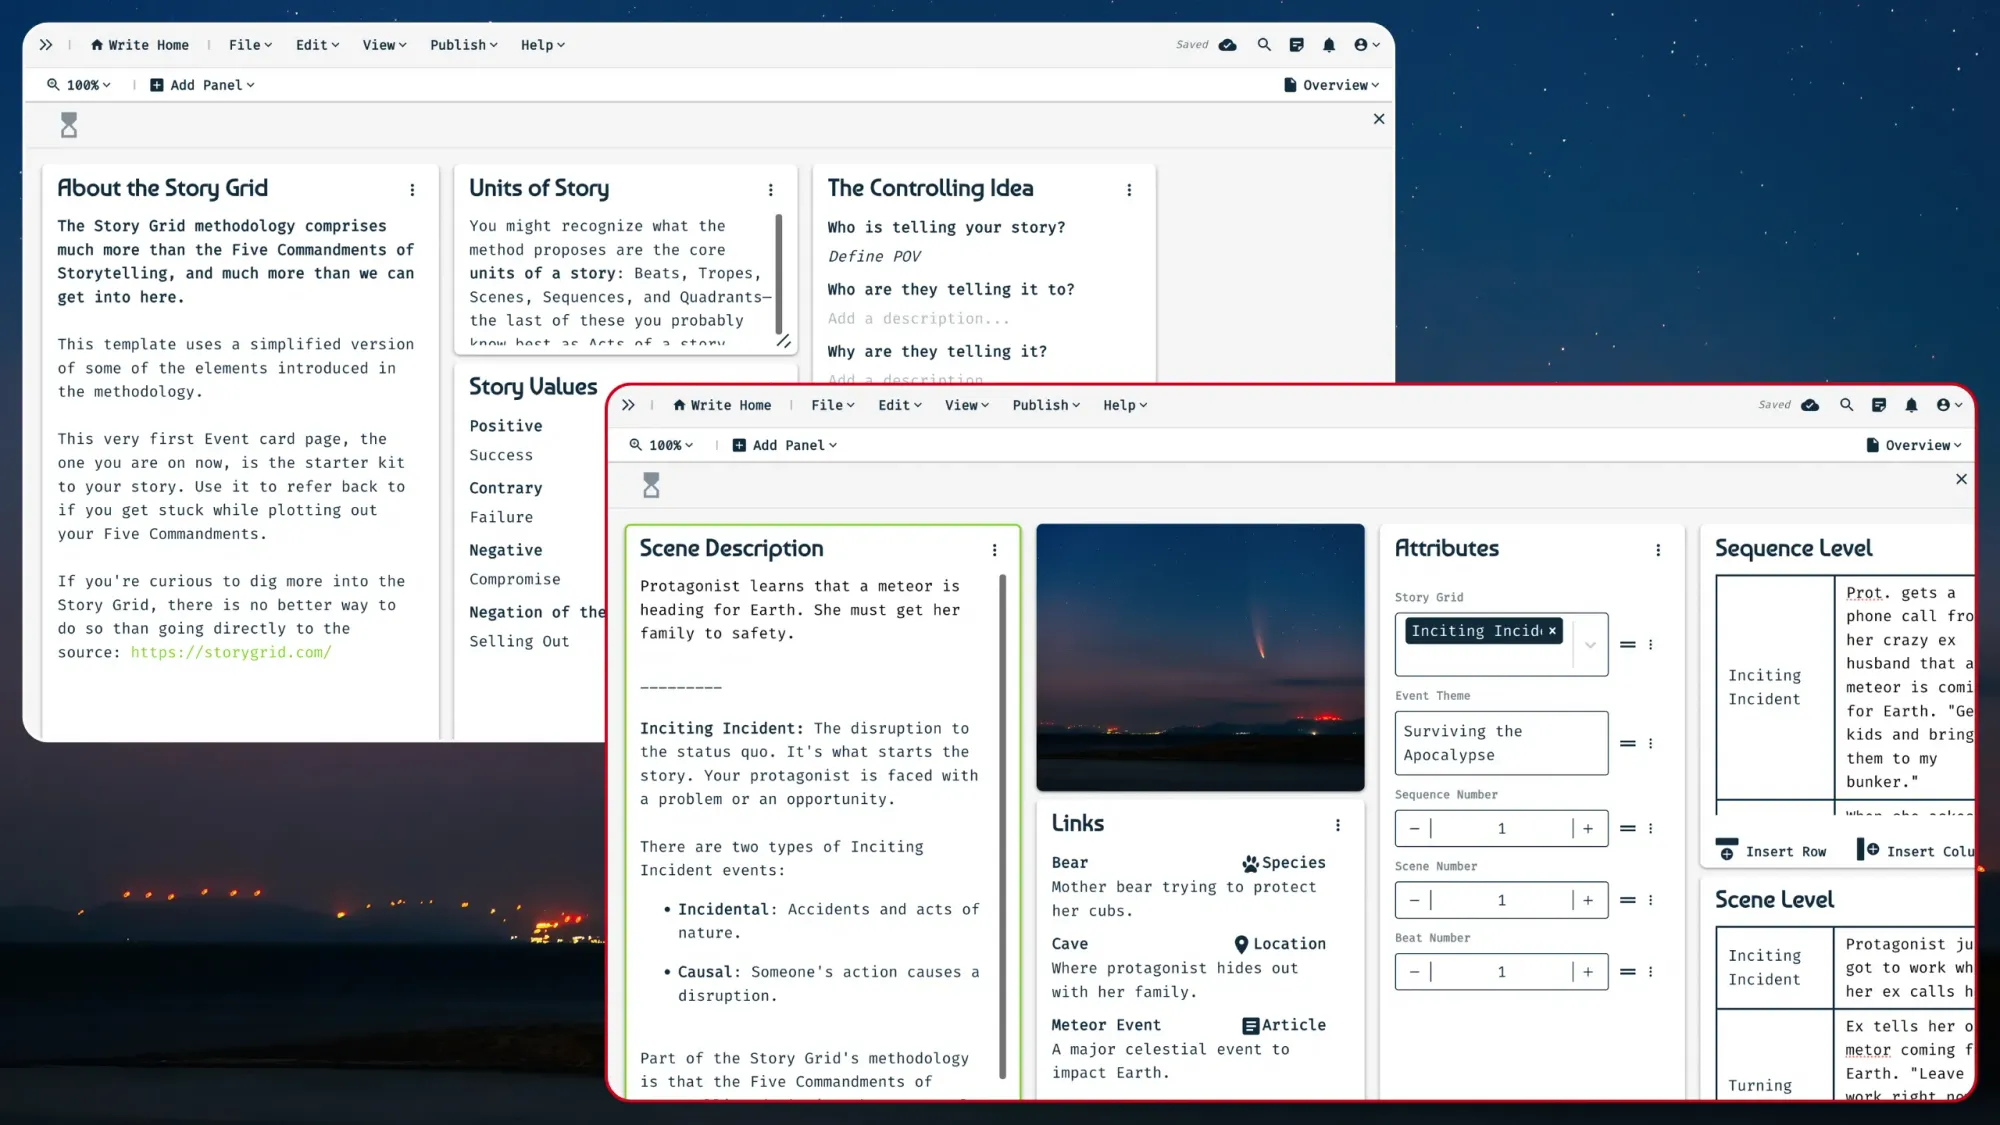Open the storygrid.com link

[230, 652]
